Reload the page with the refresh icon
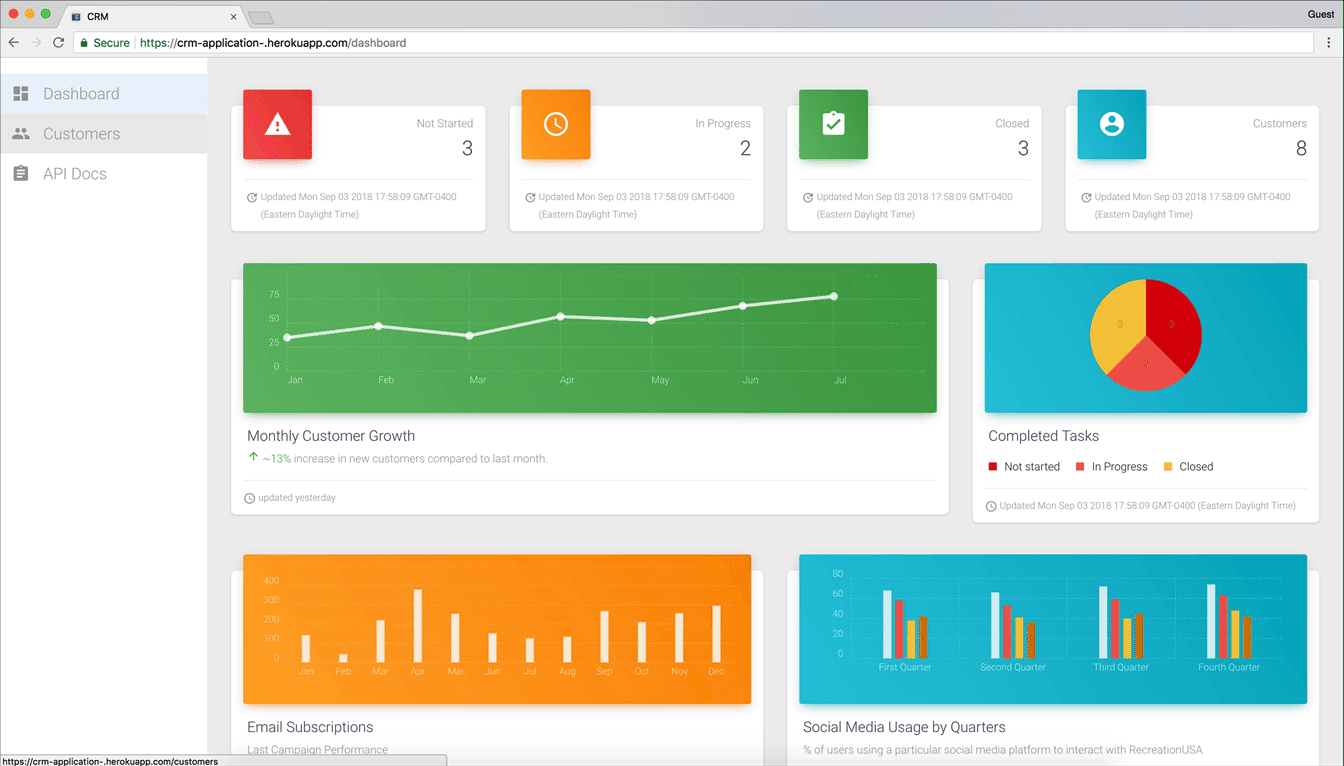 click(x=58, y=43)
